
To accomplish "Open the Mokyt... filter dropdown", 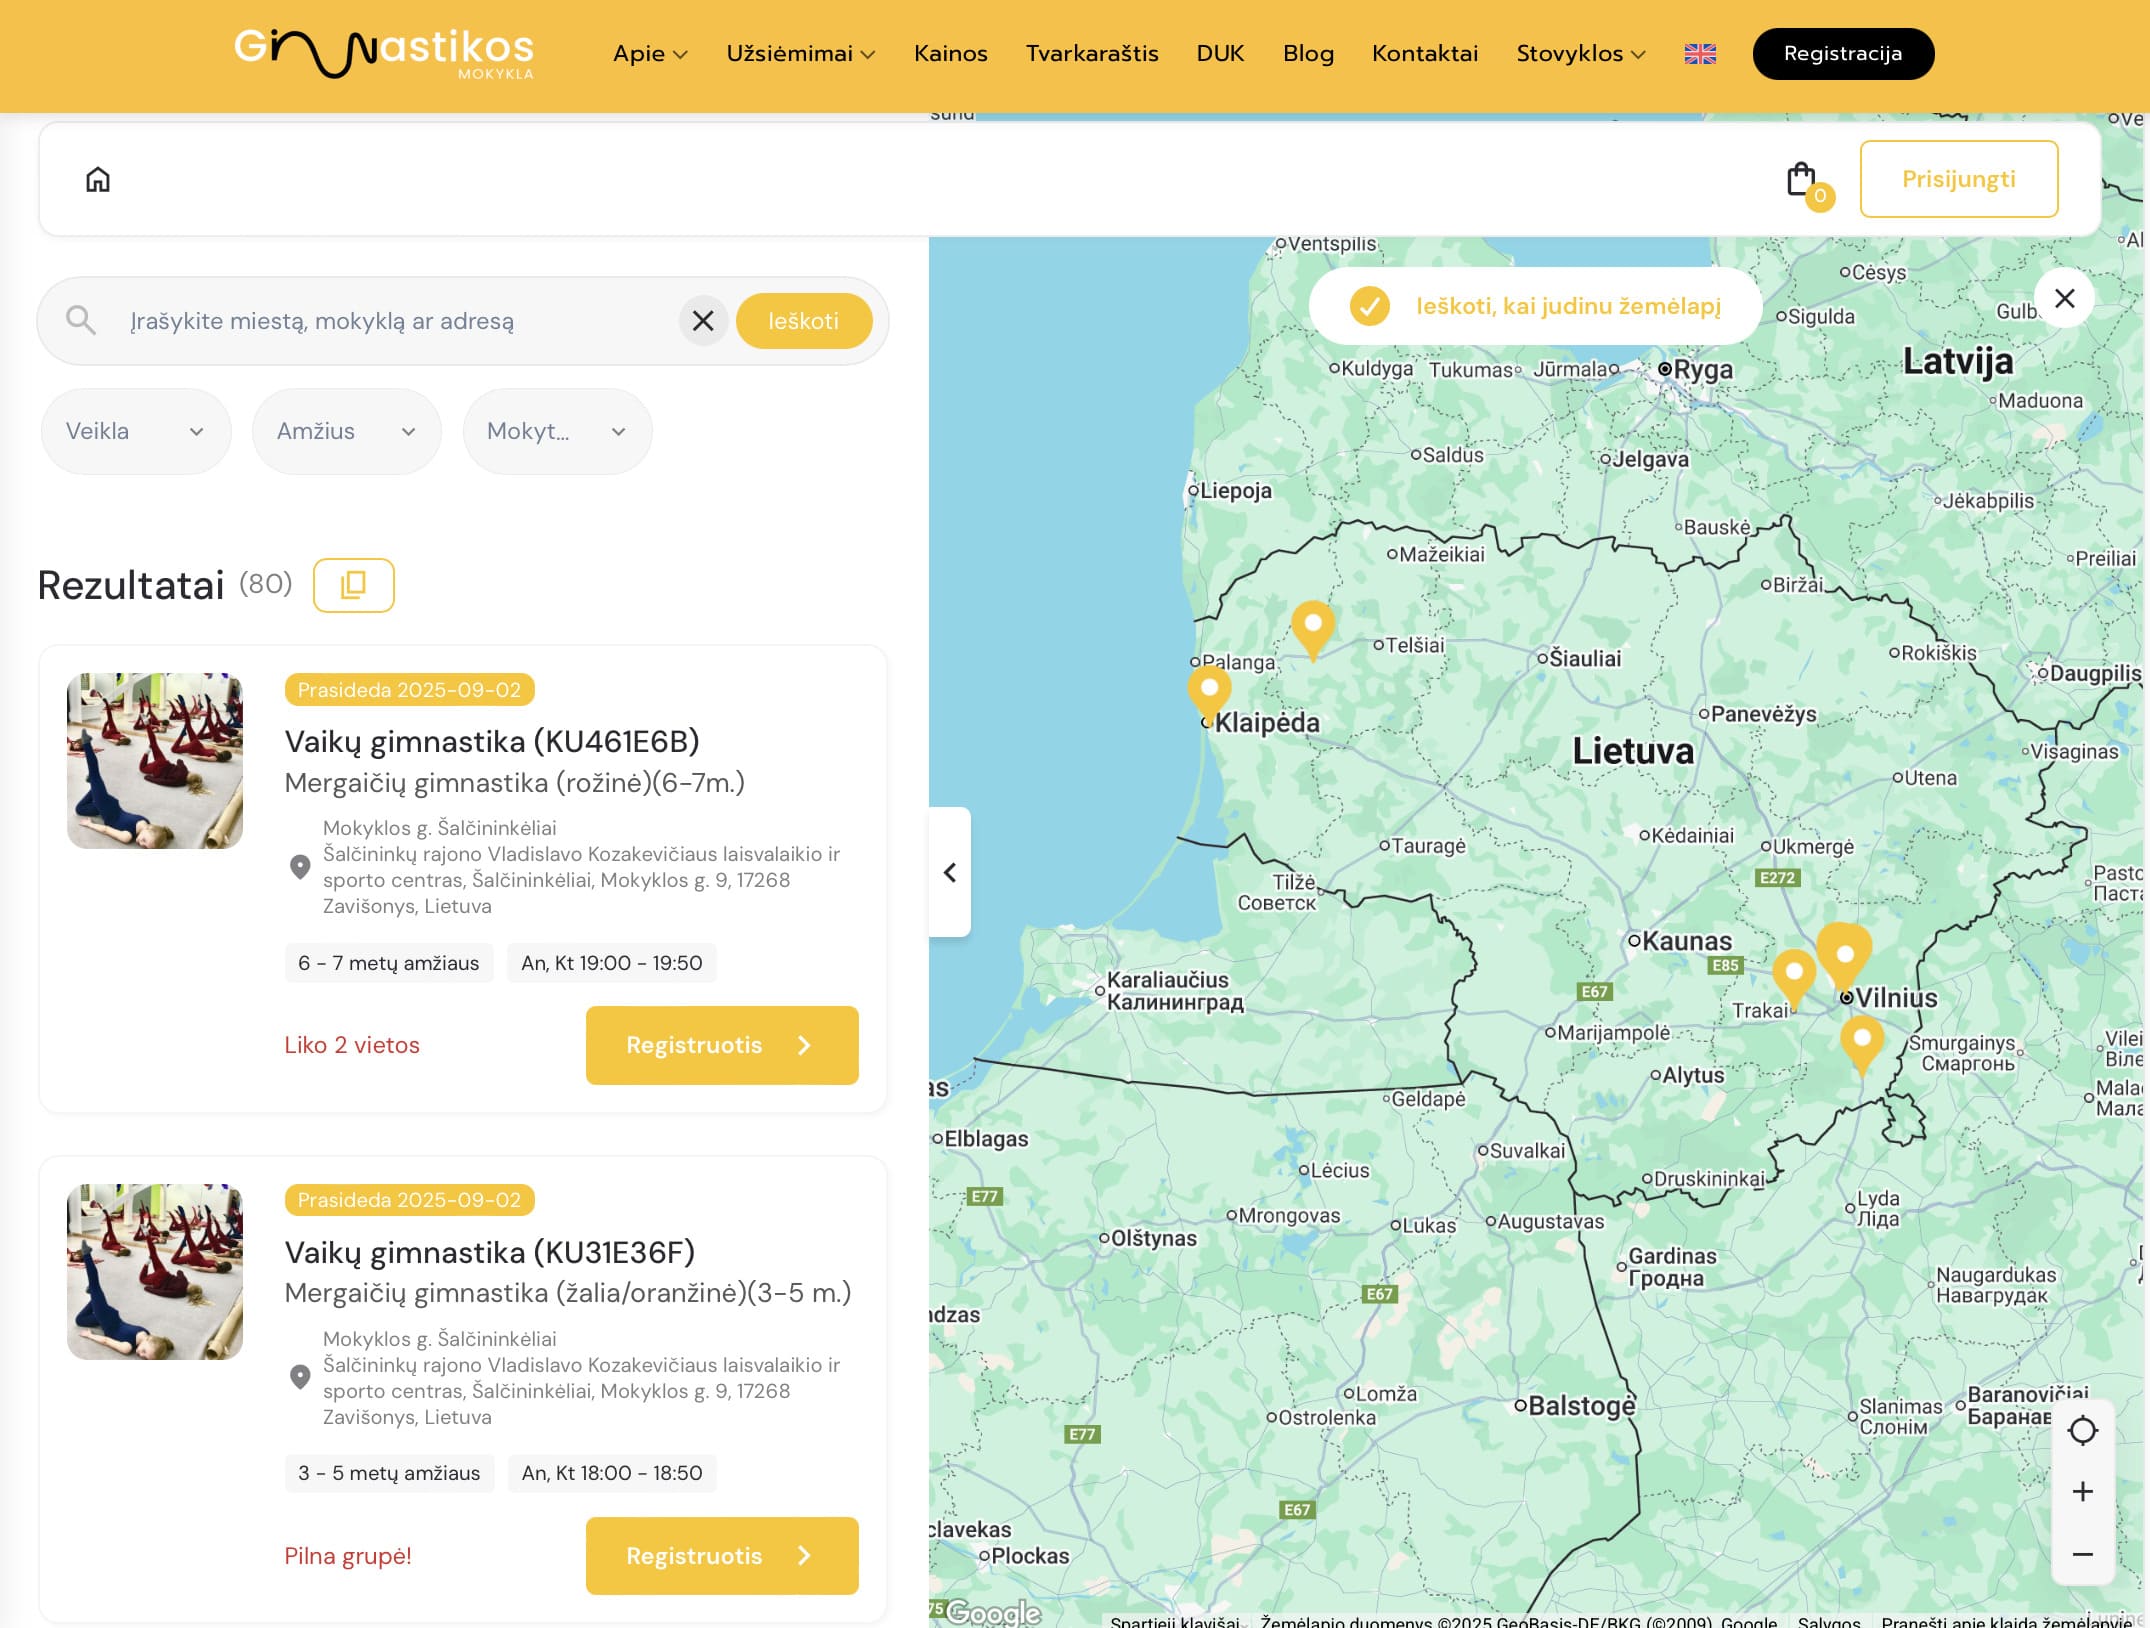I will click(557, 432).
